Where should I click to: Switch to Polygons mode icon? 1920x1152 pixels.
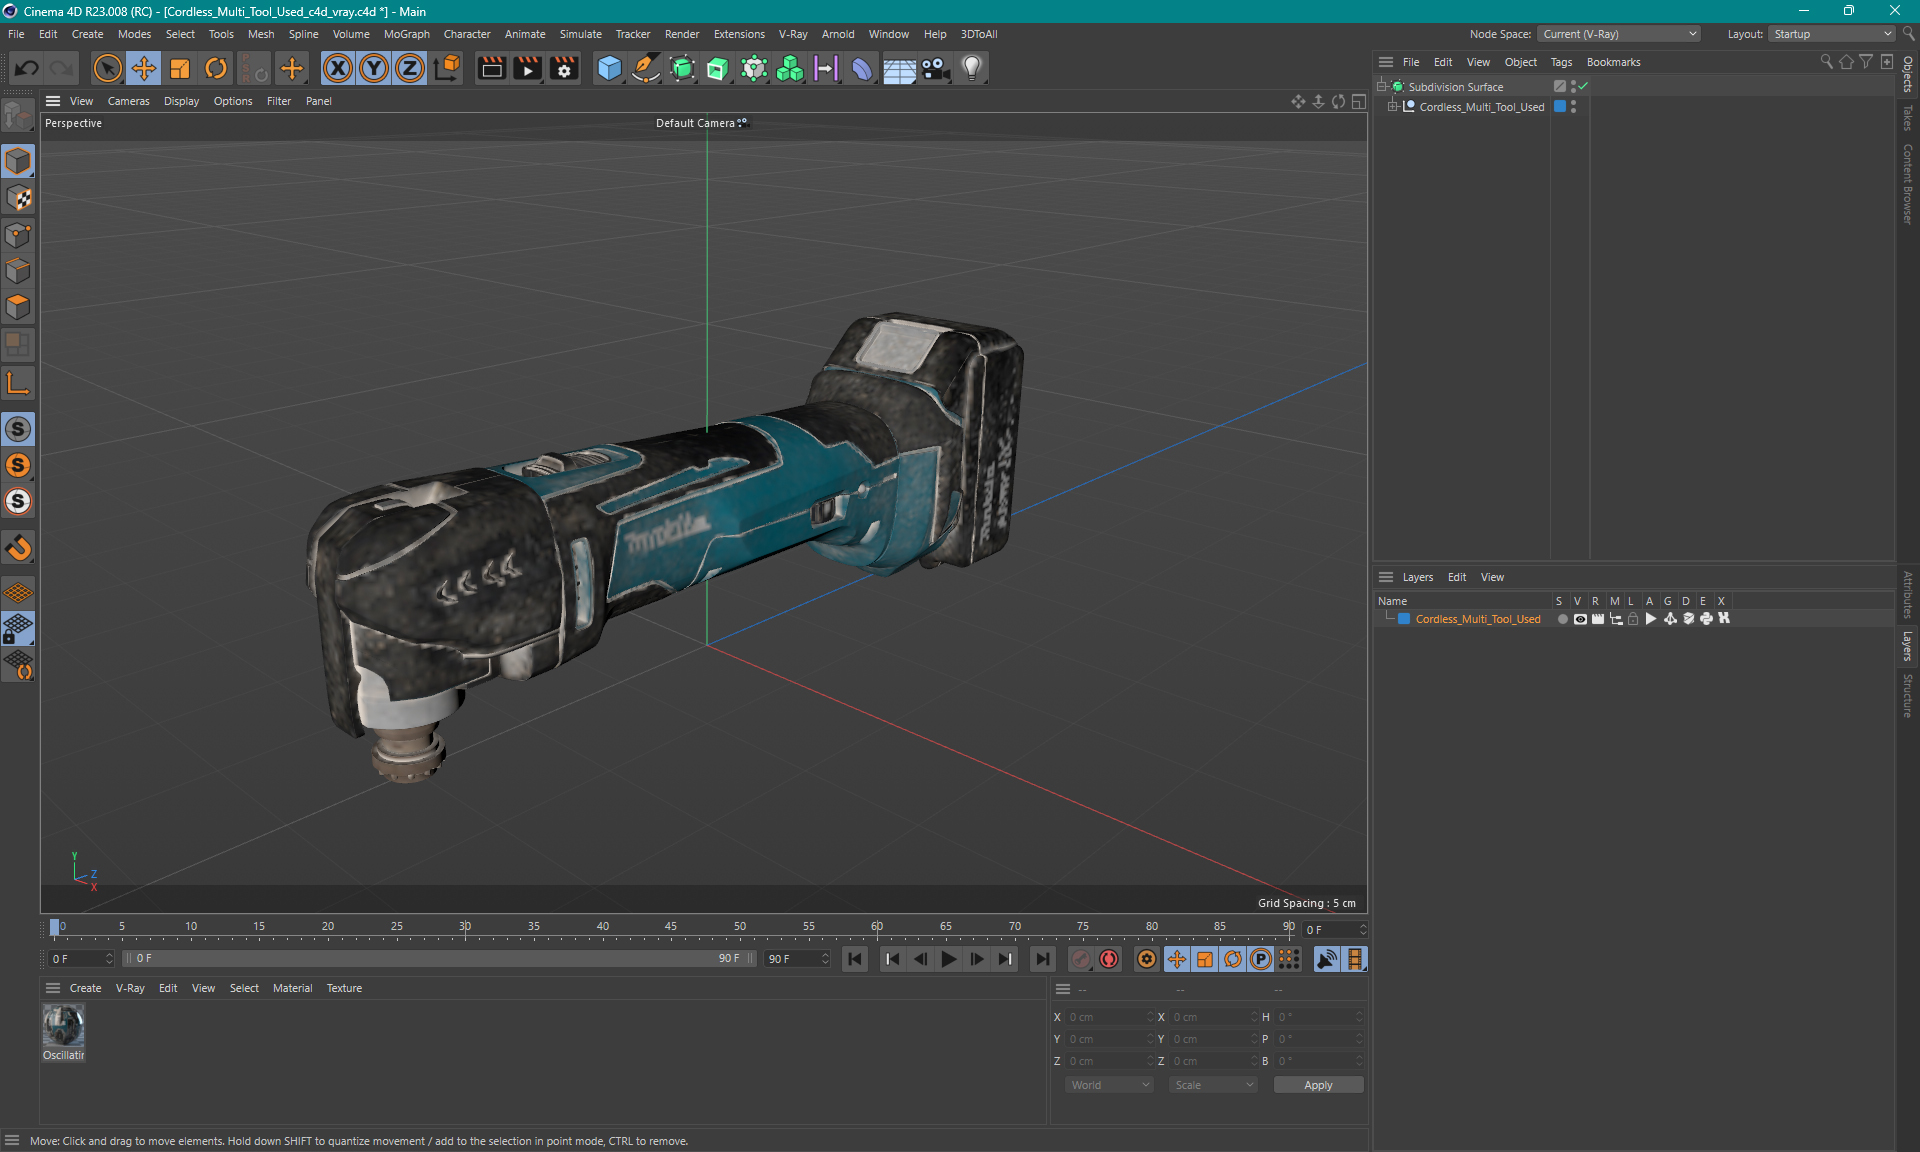coord(18,307)
